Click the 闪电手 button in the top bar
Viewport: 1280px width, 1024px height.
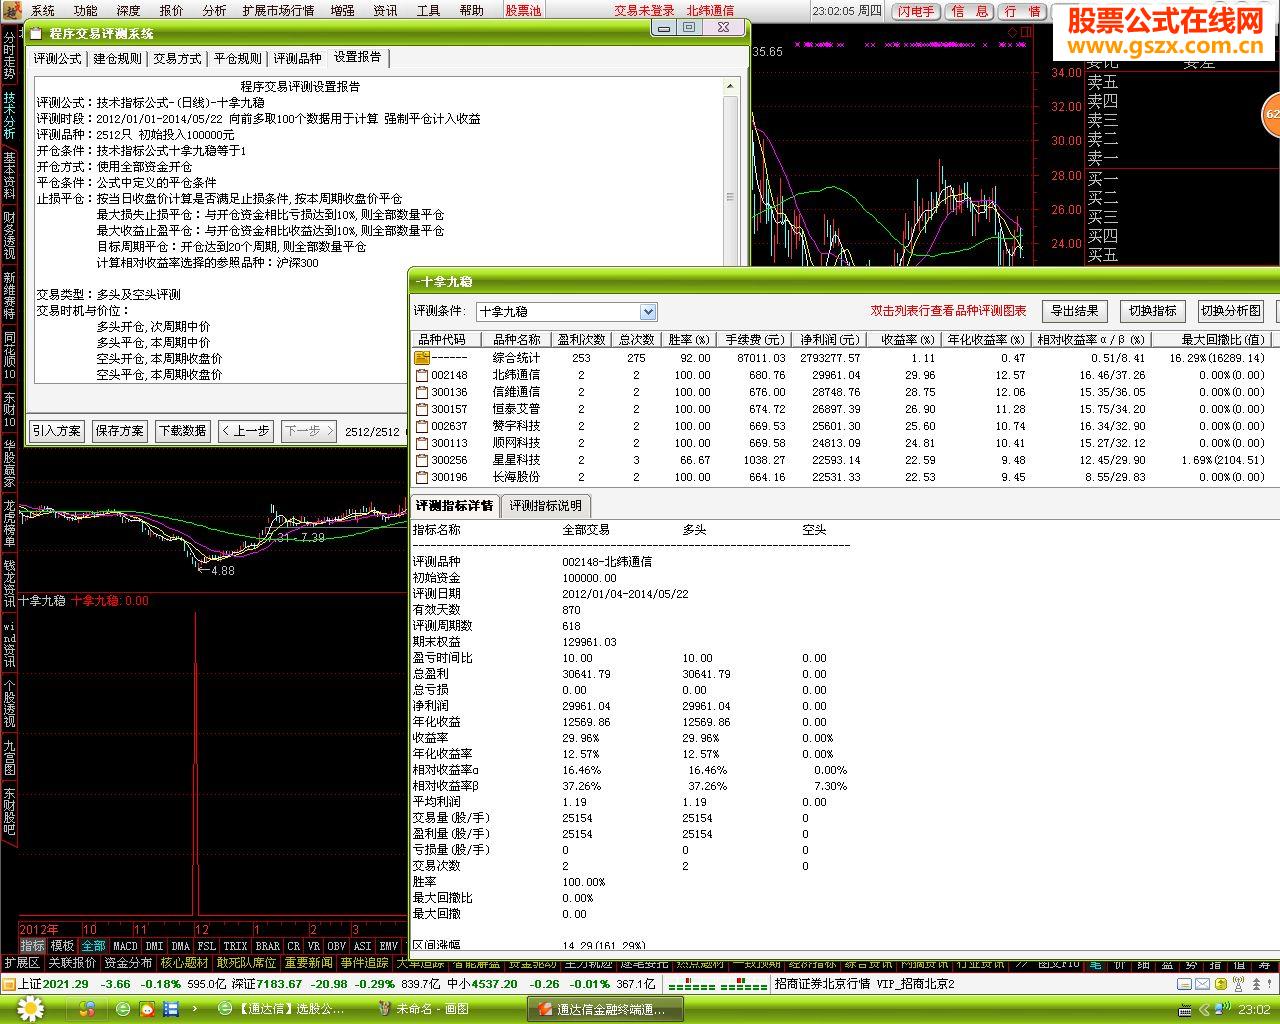click(916, 11)
